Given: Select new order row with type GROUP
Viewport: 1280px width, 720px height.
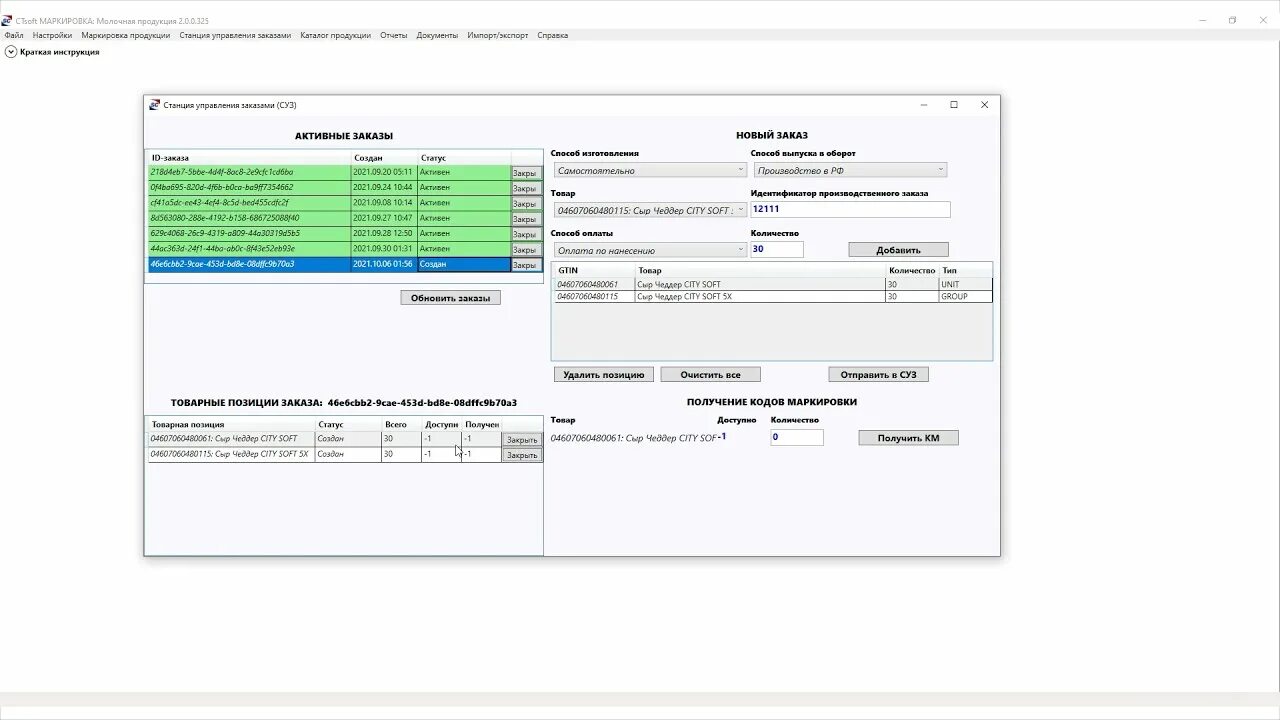Looking at the screenshot, I should point(773,297).
